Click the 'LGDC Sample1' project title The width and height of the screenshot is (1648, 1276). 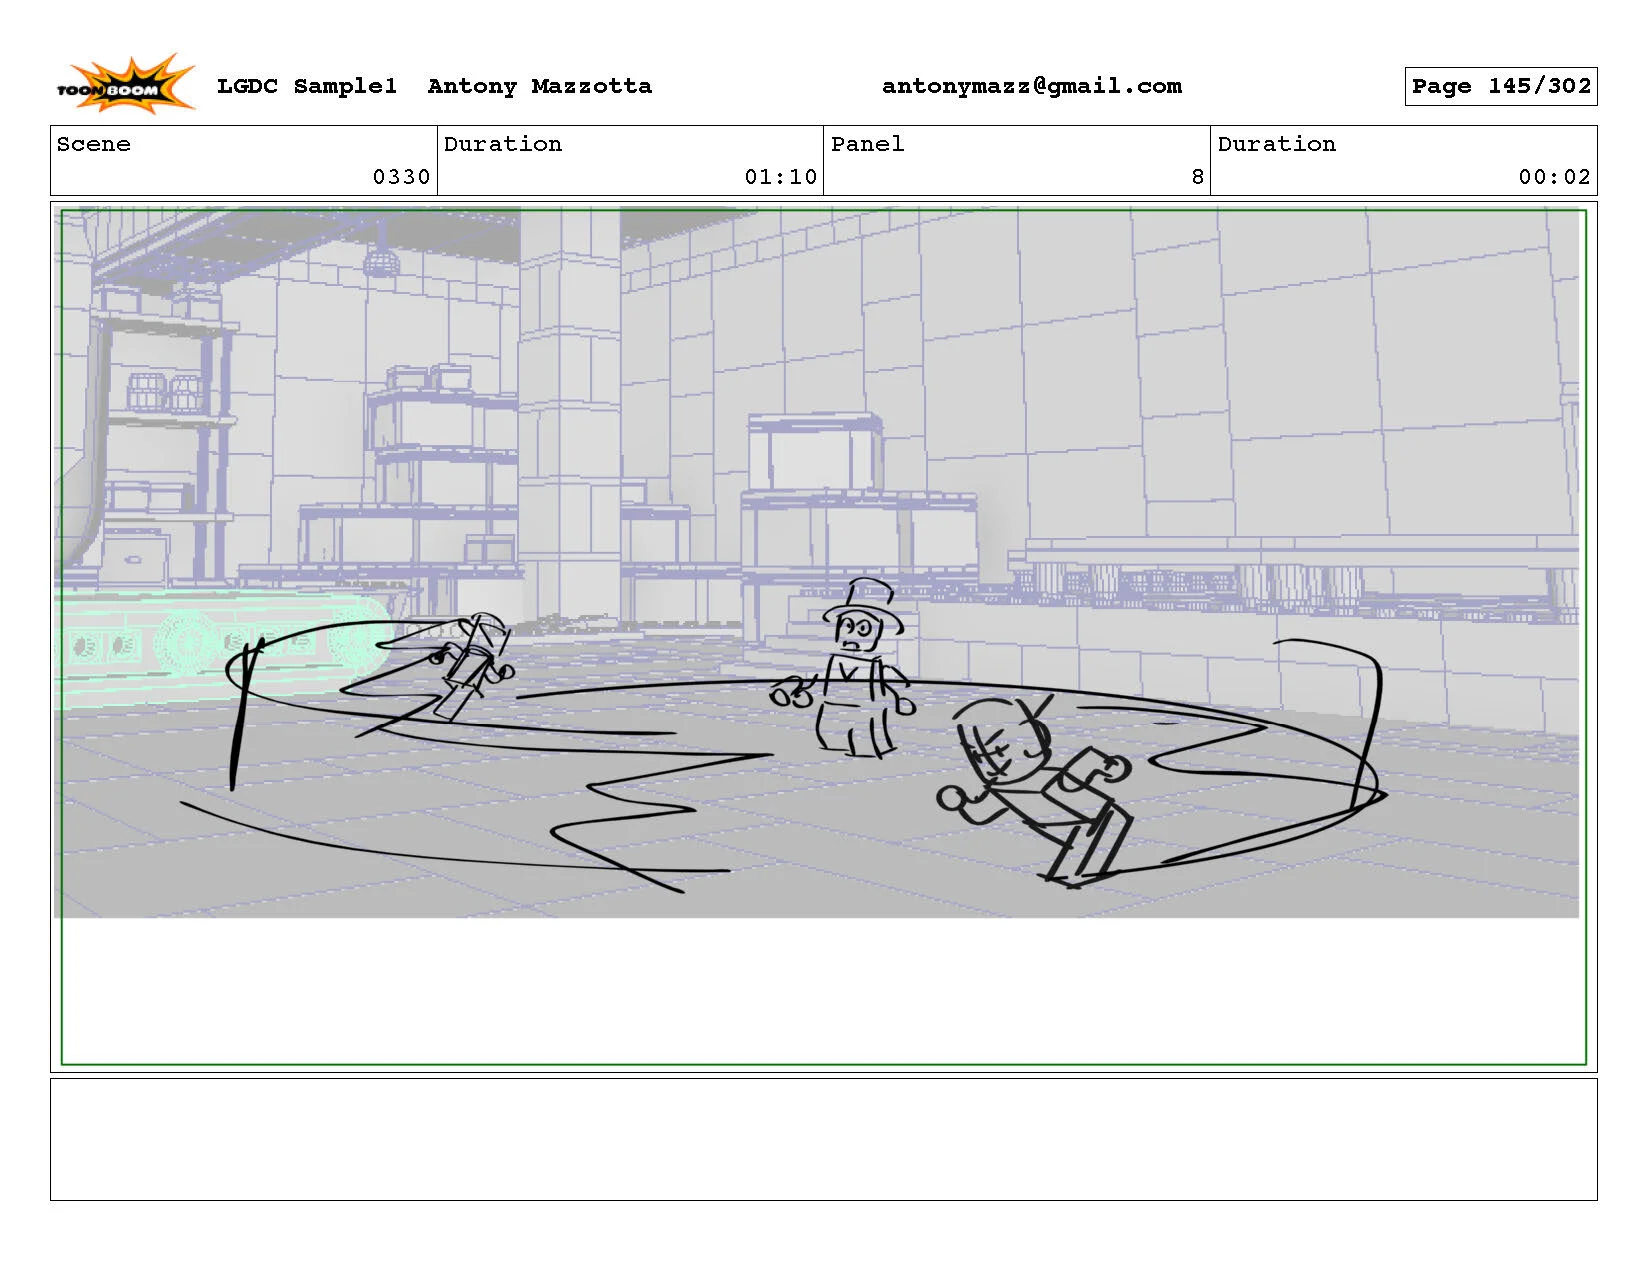306,86
